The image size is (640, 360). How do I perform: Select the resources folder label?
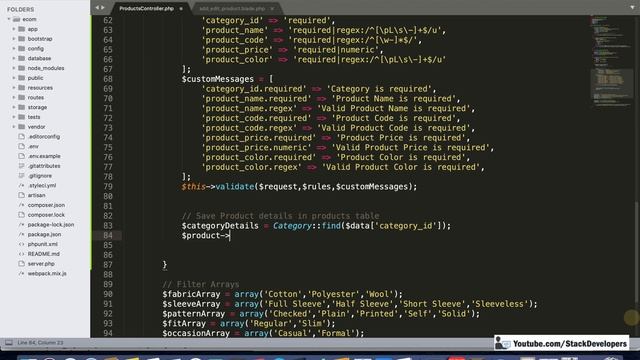click(40, 88)
